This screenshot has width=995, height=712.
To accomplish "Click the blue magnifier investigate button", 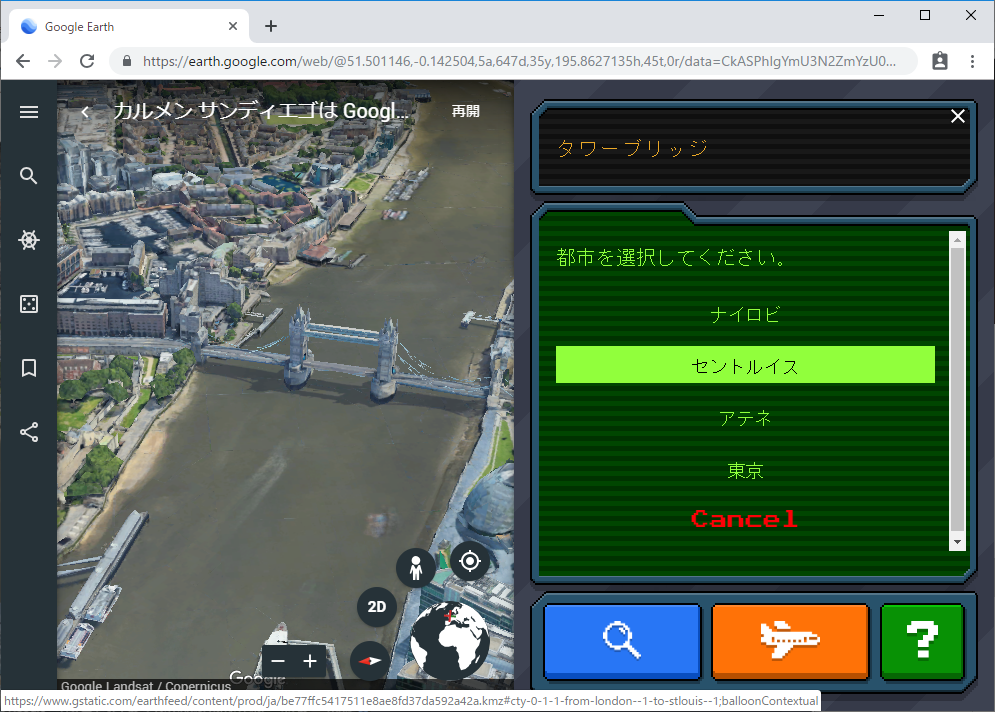I will (622, 641).
